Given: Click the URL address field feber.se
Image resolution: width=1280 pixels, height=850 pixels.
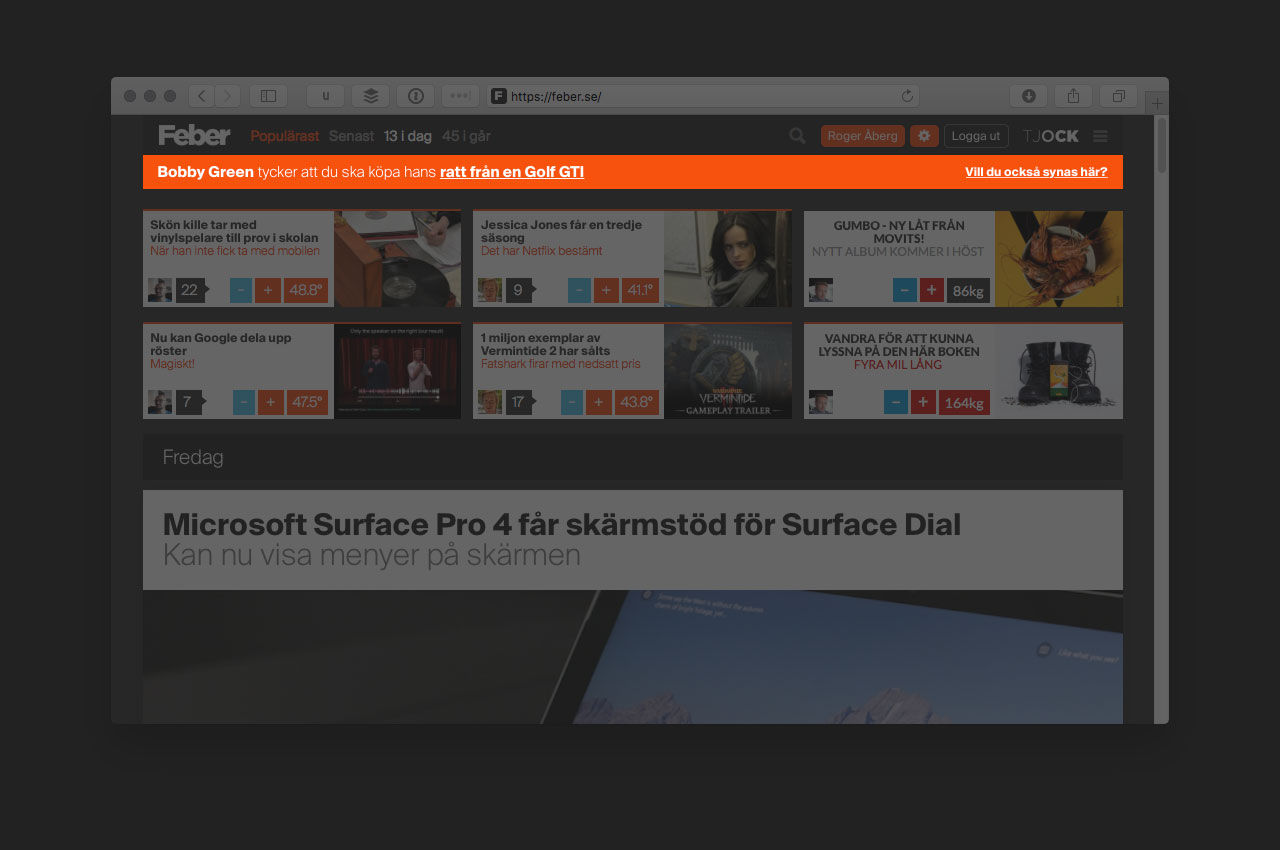Looking at the screenshot, I should tap(703, 96).
